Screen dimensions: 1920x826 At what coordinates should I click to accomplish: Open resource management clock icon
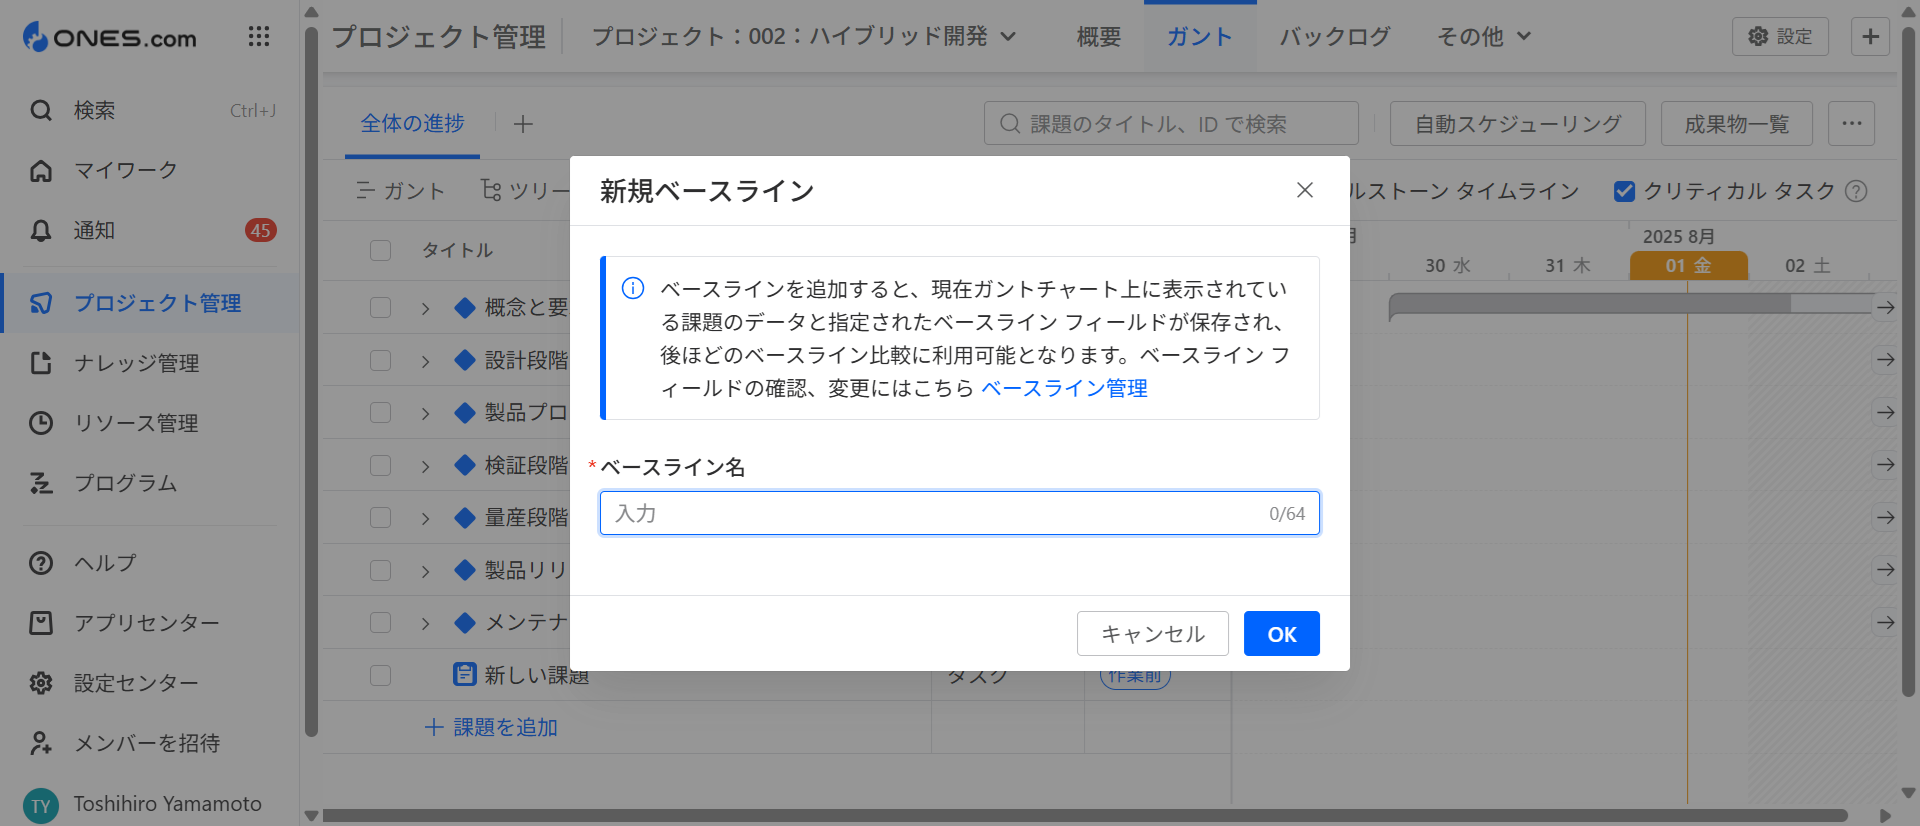[41, 423]
